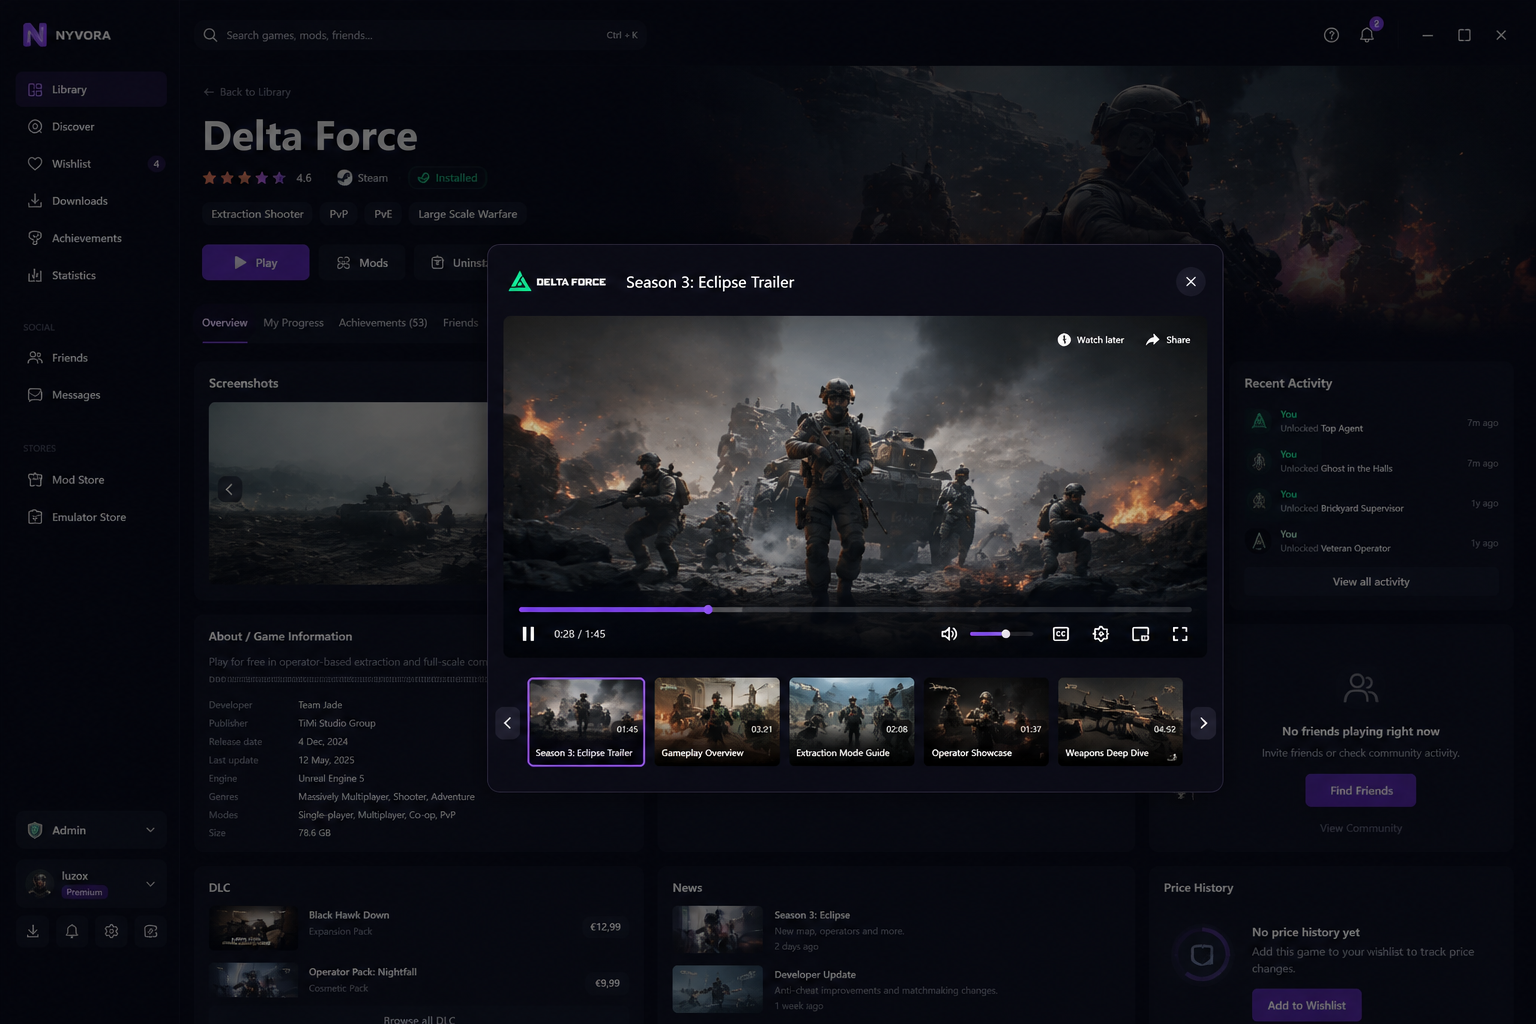Open settings gear under the profile
The width and height of the screenshot is (1536, 1024).
coord(111,931)
